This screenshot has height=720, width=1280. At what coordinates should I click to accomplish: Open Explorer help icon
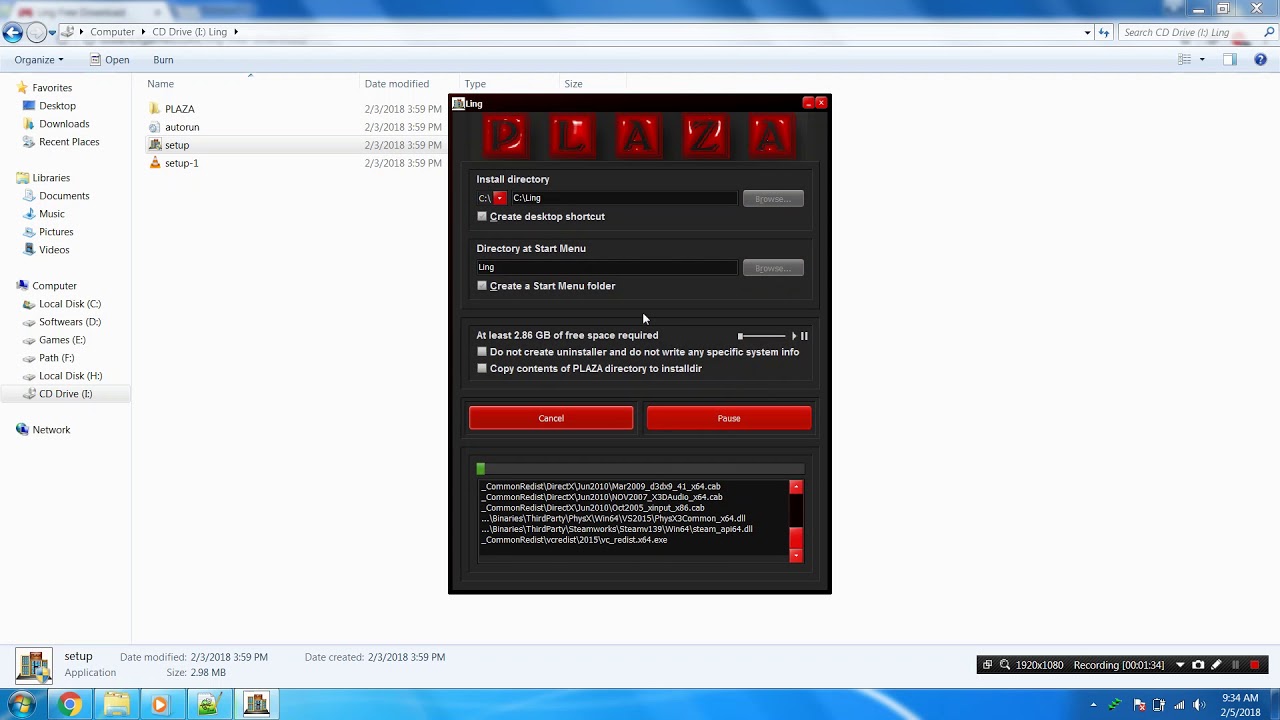pos(1260,60)
